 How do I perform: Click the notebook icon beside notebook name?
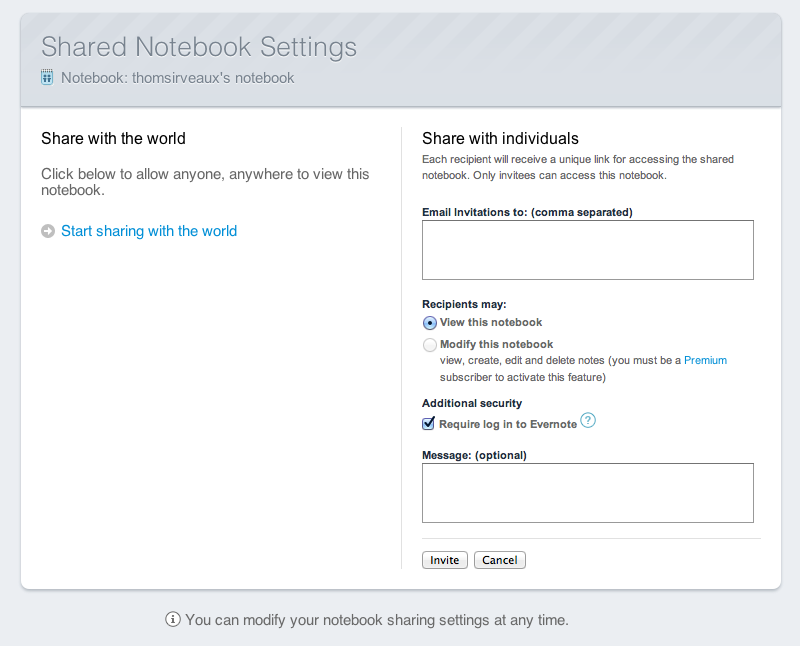coord(47,77)
